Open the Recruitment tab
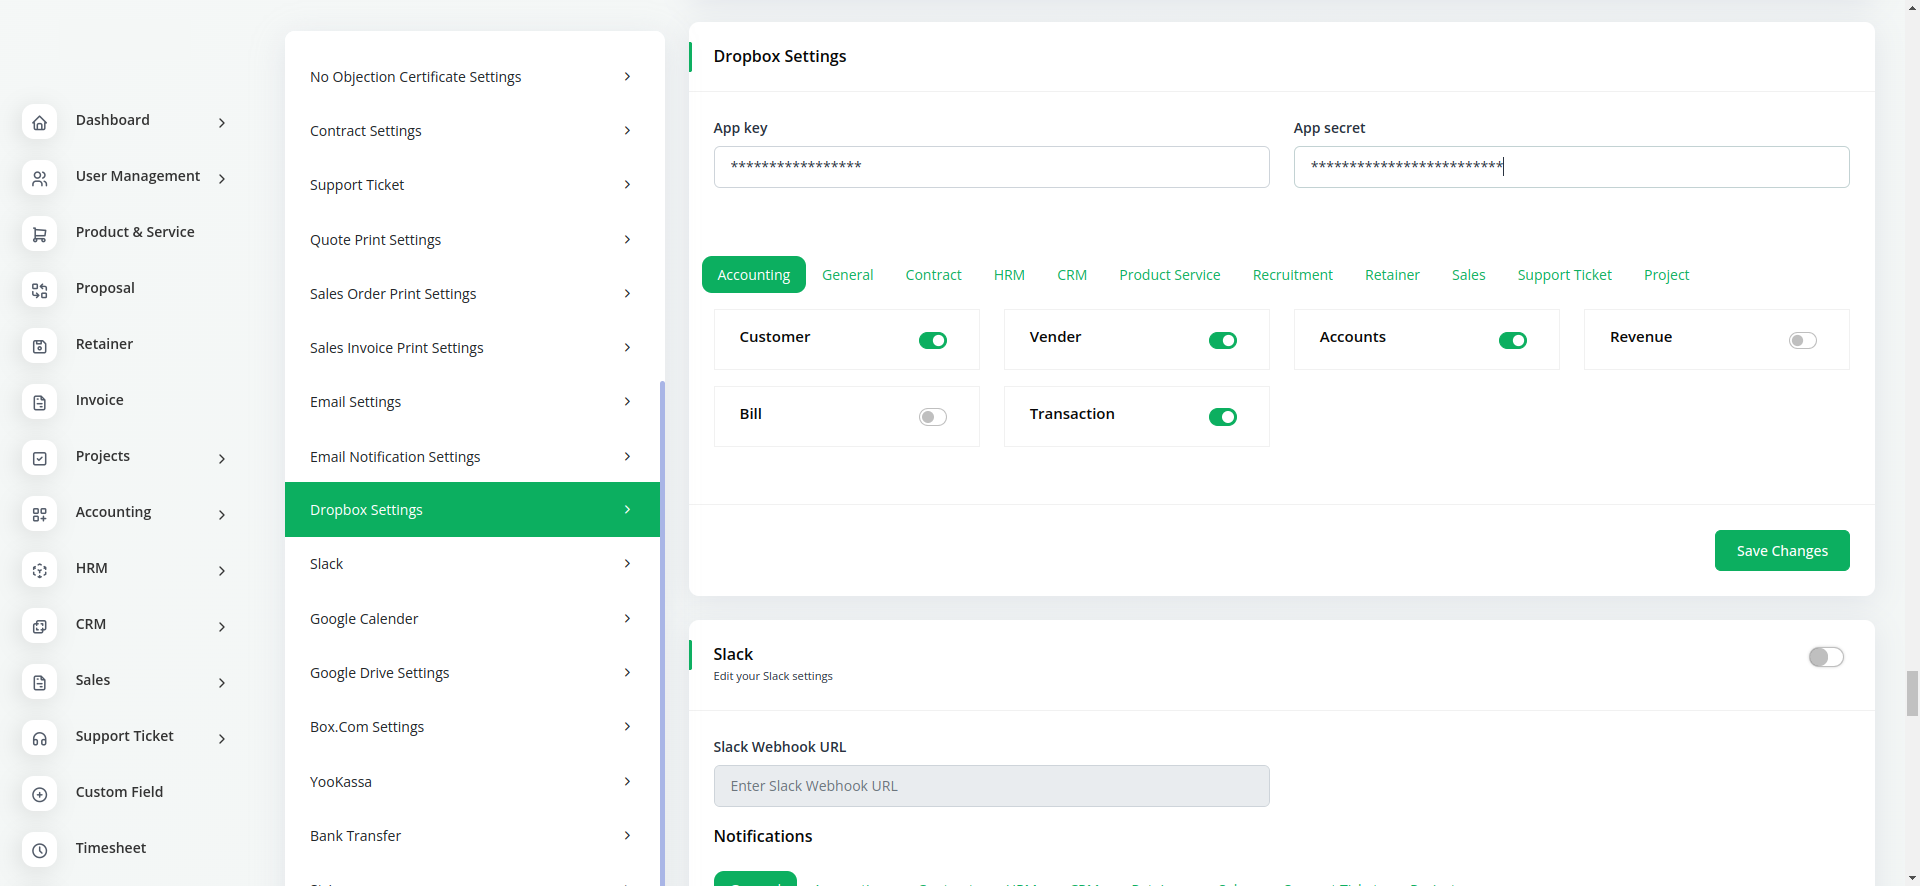This screenshot has height=886, width=1920. coord(1292,275)
